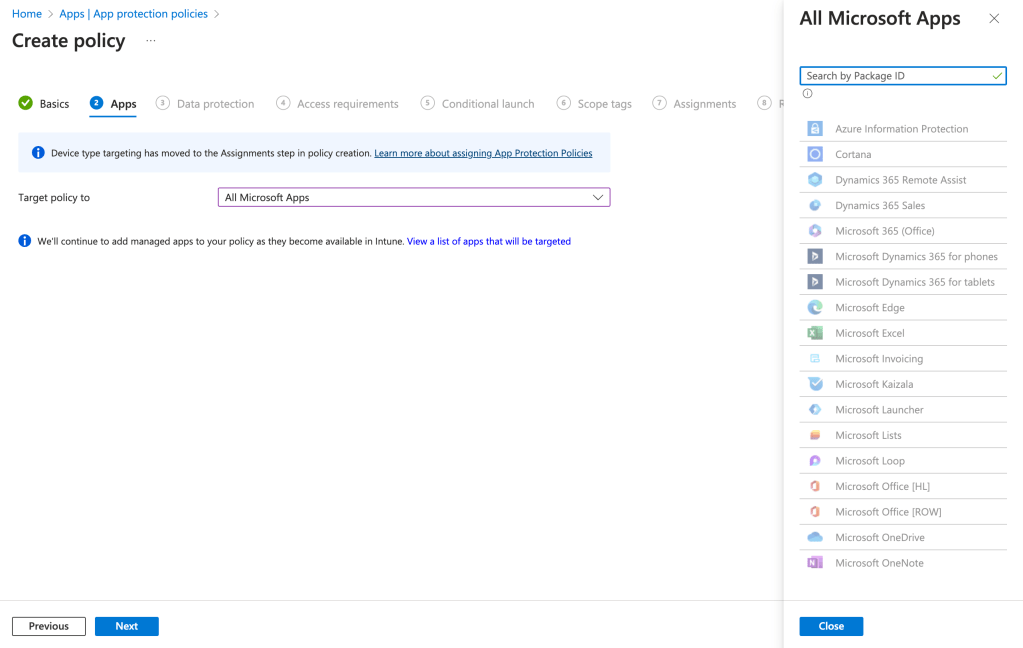The width and height of the screenshot is (1023, 648).
Task: Click the Previous button
Action: (x=48, y=626)
